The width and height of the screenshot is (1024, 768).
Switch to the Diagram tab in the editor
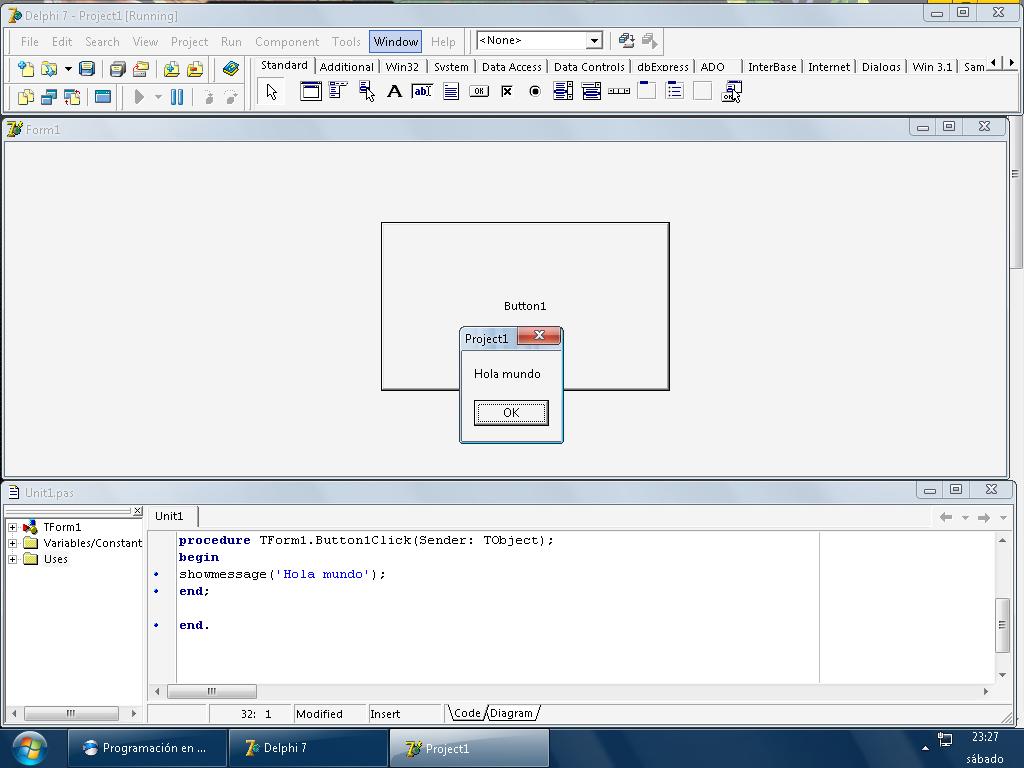pyautogui.click(x=511, y=713)
